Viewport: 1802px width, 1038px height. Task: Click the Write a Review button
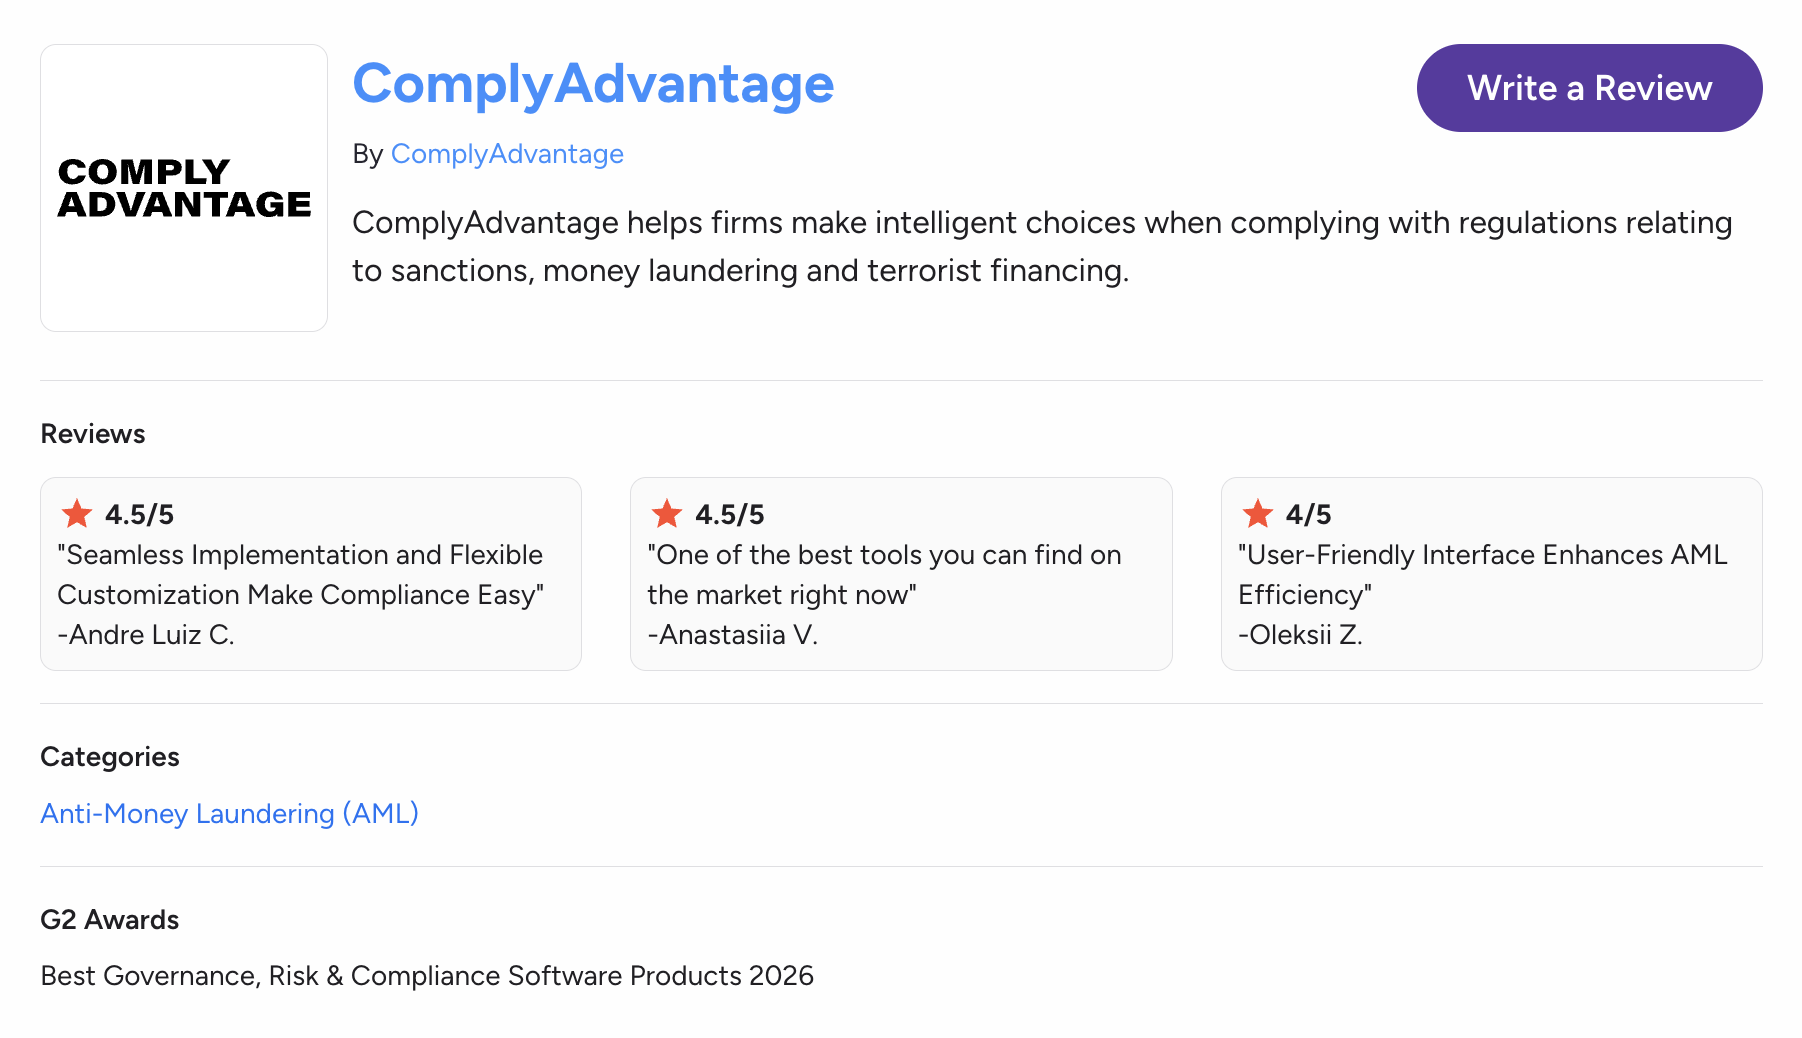tap(1588, 88)
